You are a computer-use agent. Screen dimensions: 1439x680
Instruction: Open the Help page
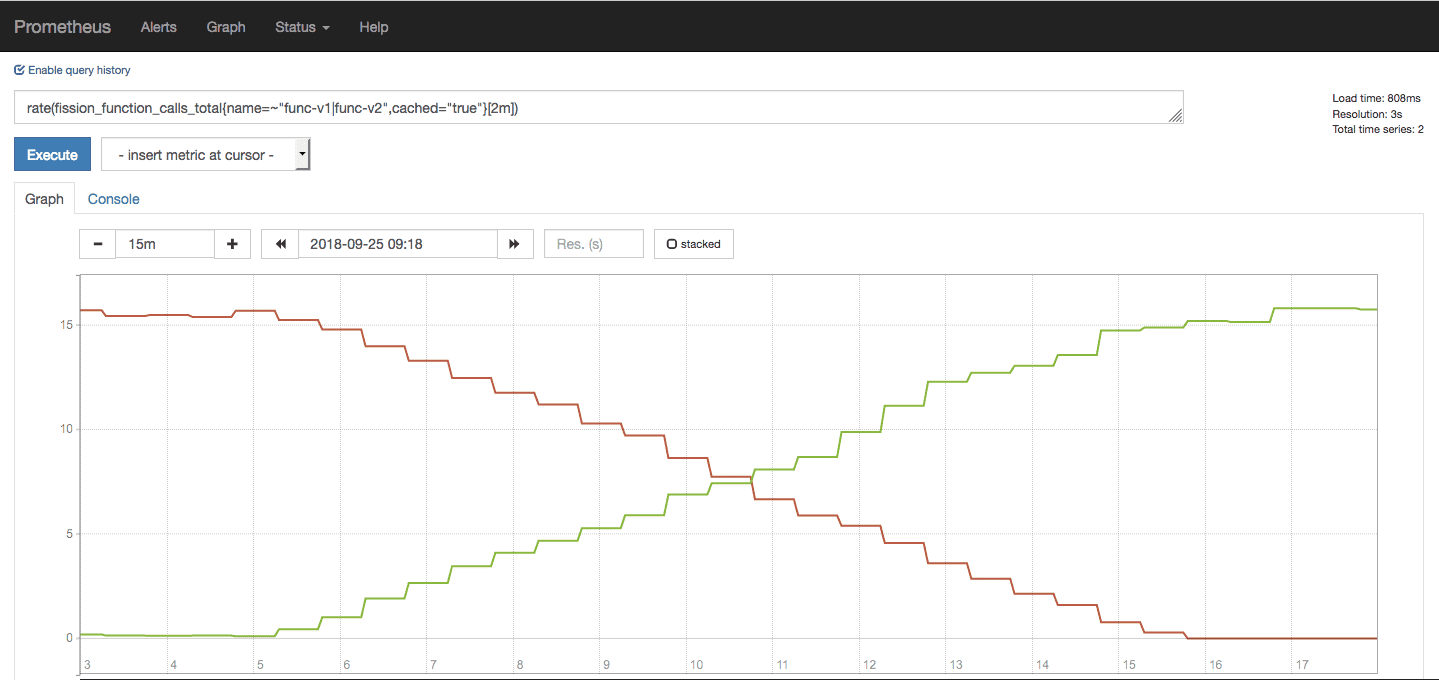pos(373,27)
